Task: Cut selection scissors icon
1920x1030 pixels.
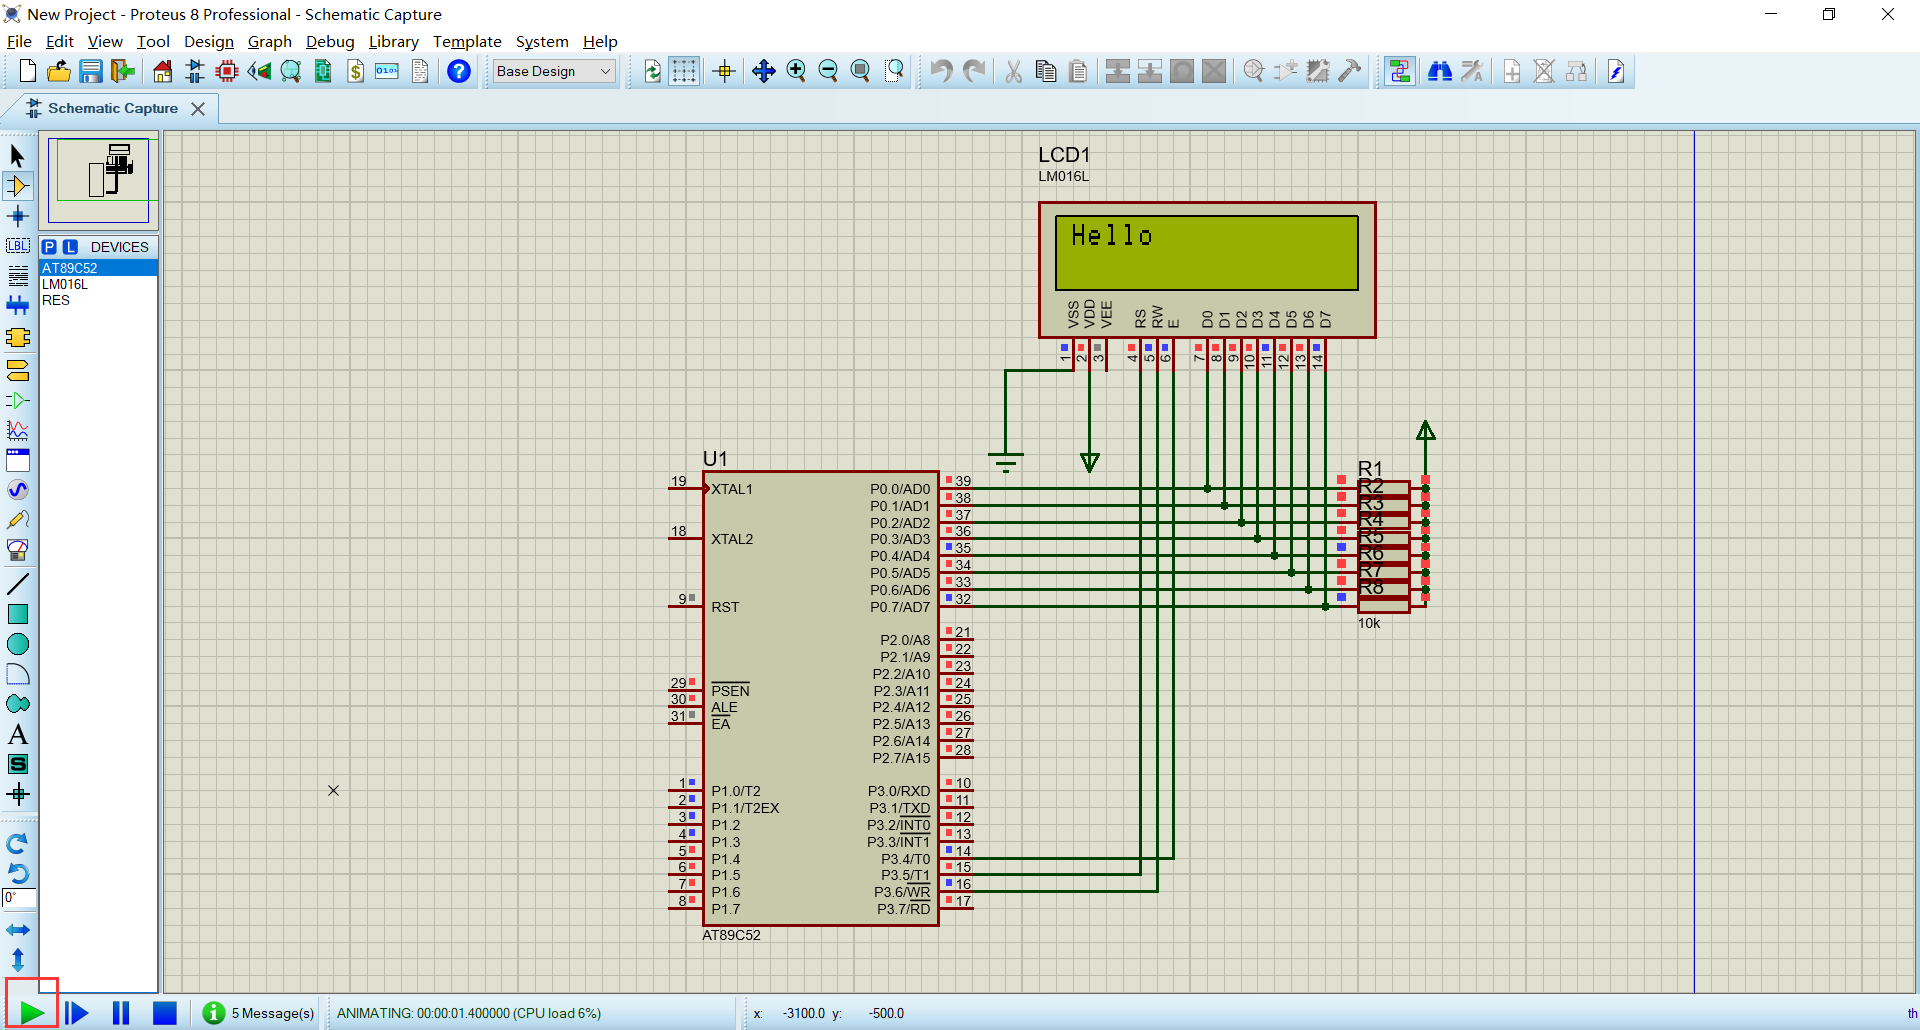Action: click(1014, 71)
